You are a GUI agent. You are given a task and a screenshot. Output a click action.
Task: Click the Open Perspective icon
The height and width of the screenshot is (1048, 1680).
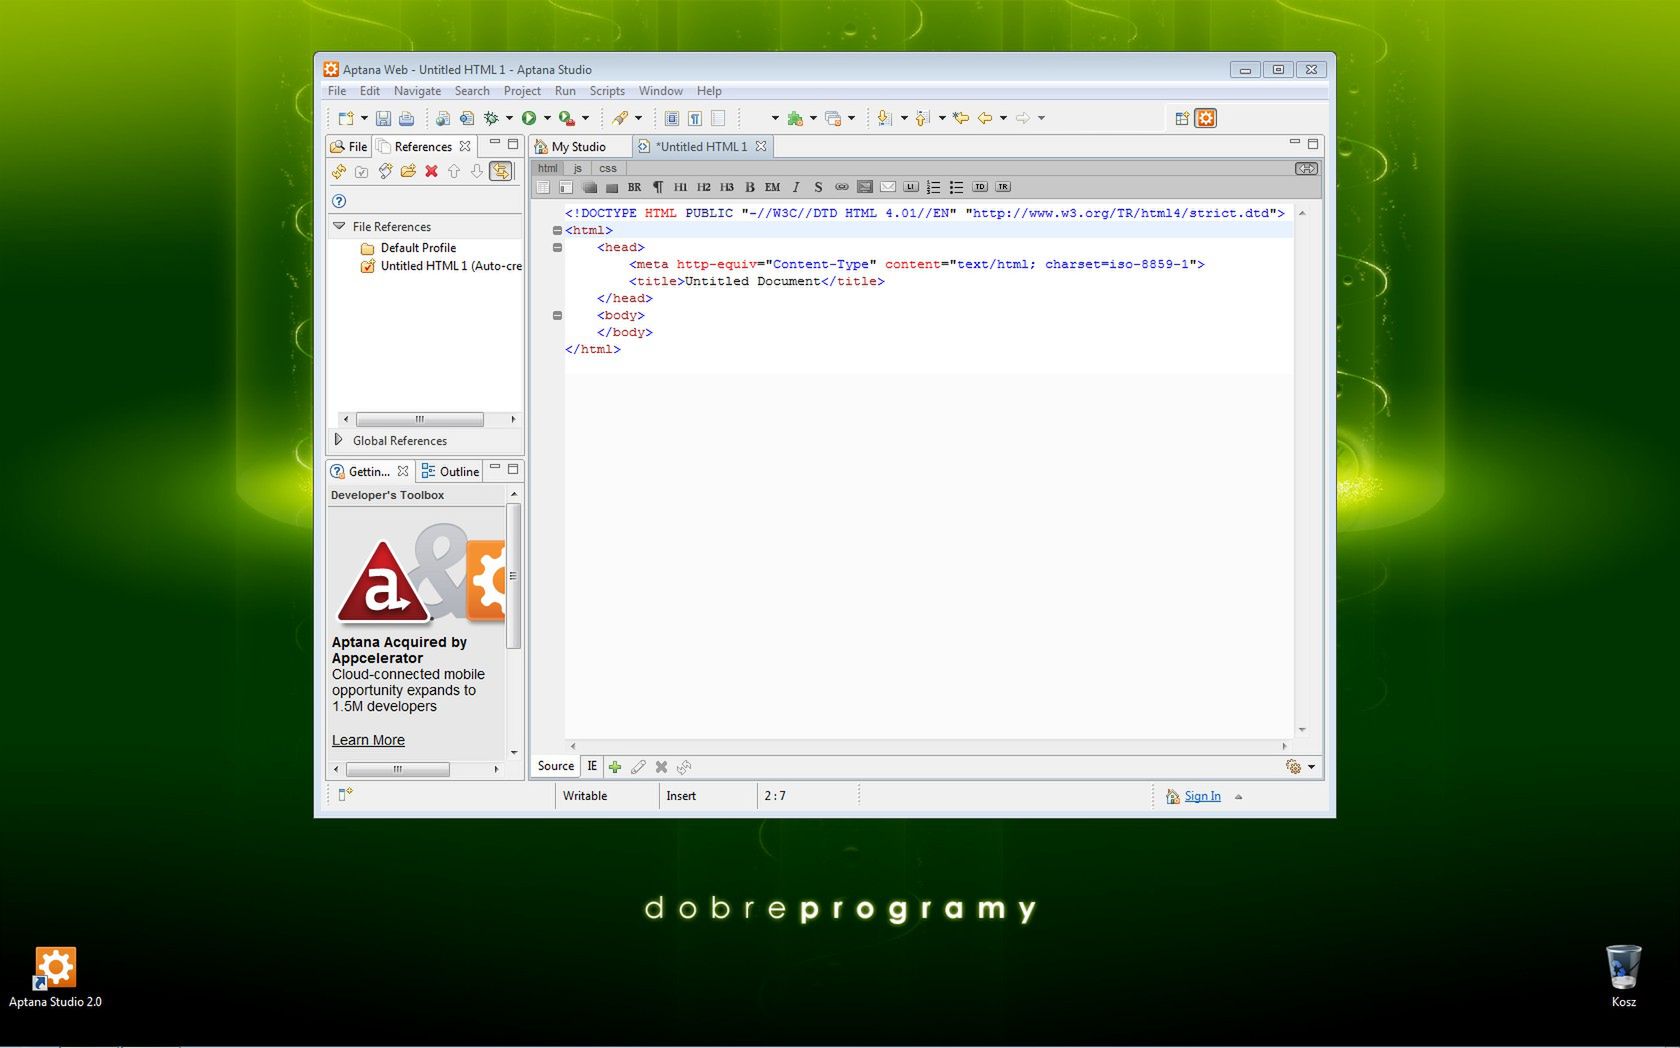click(x=1182, y=118)
